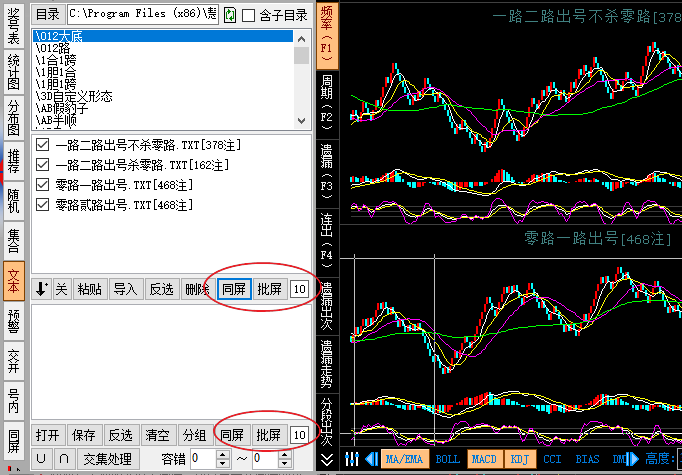This screenshot has height=475, width=682.
Task: Click the down-arrow sort icon button
Action: click(41, 289)
